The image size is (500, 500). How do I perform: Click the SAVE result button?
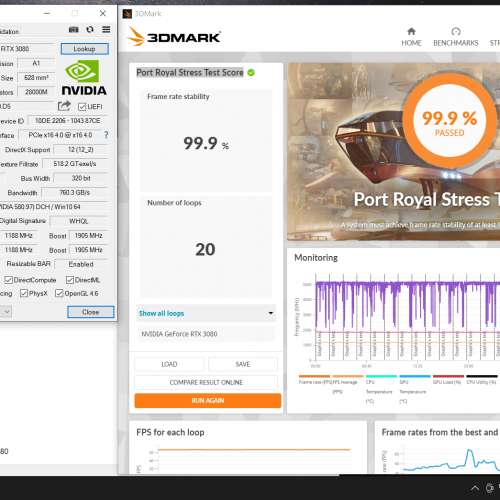[243, 364]
